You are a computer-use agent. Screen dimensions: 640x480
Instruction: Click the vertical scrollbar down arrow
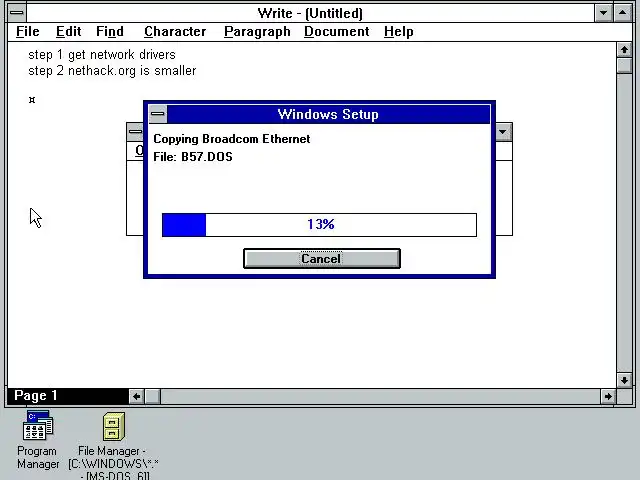[624, 380]
